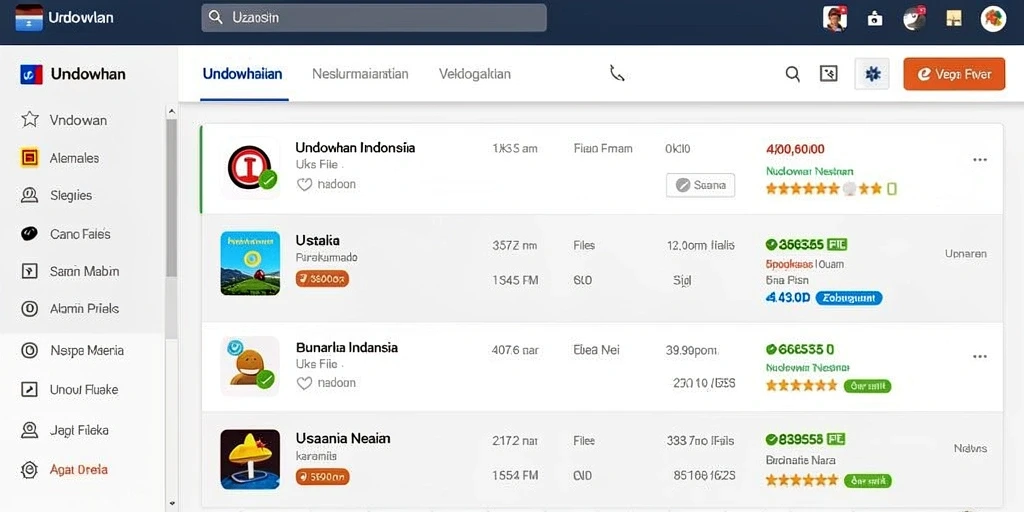Click the image frame icon near search
Viewport: 1024px width, 512px height.
[828, 74]
